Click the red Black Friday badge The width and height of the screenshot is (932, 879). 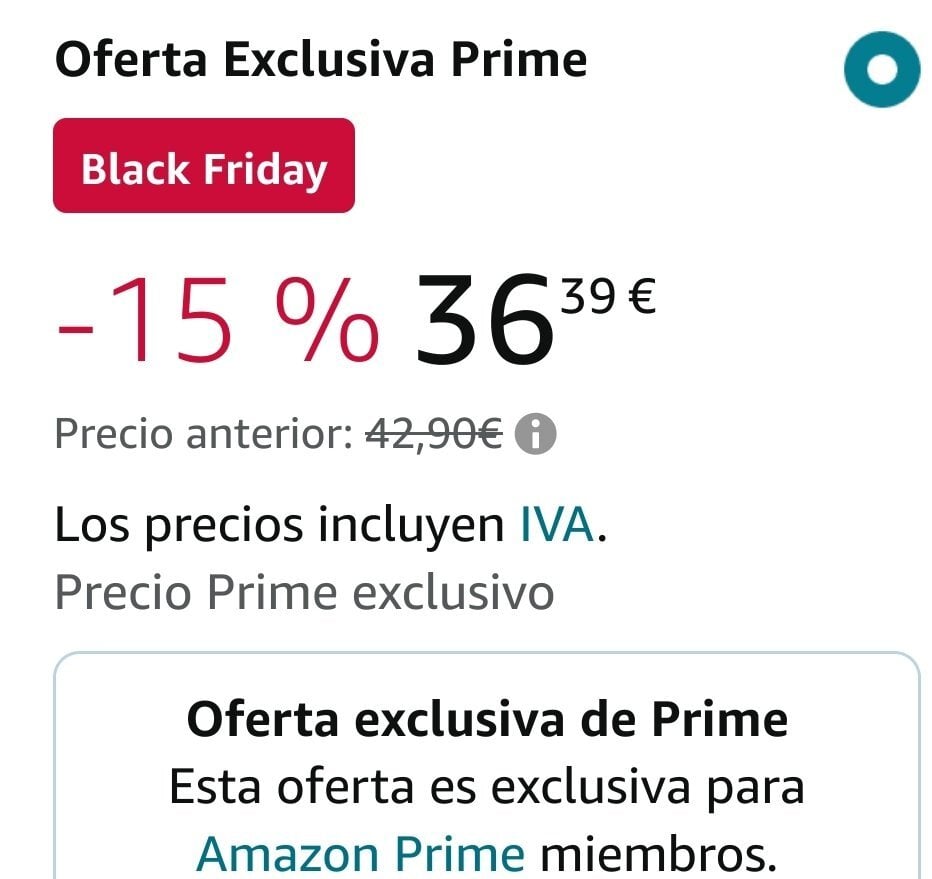point(204,166)
